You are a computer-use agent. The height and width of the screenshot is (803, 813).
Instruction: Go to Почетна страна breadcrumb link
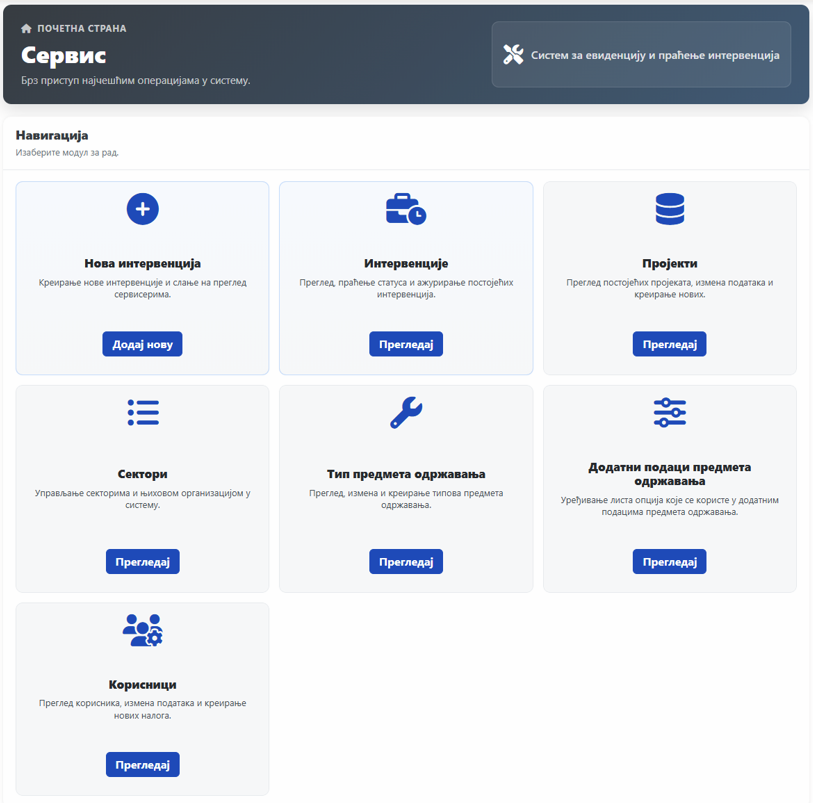(x=81, y=29)
